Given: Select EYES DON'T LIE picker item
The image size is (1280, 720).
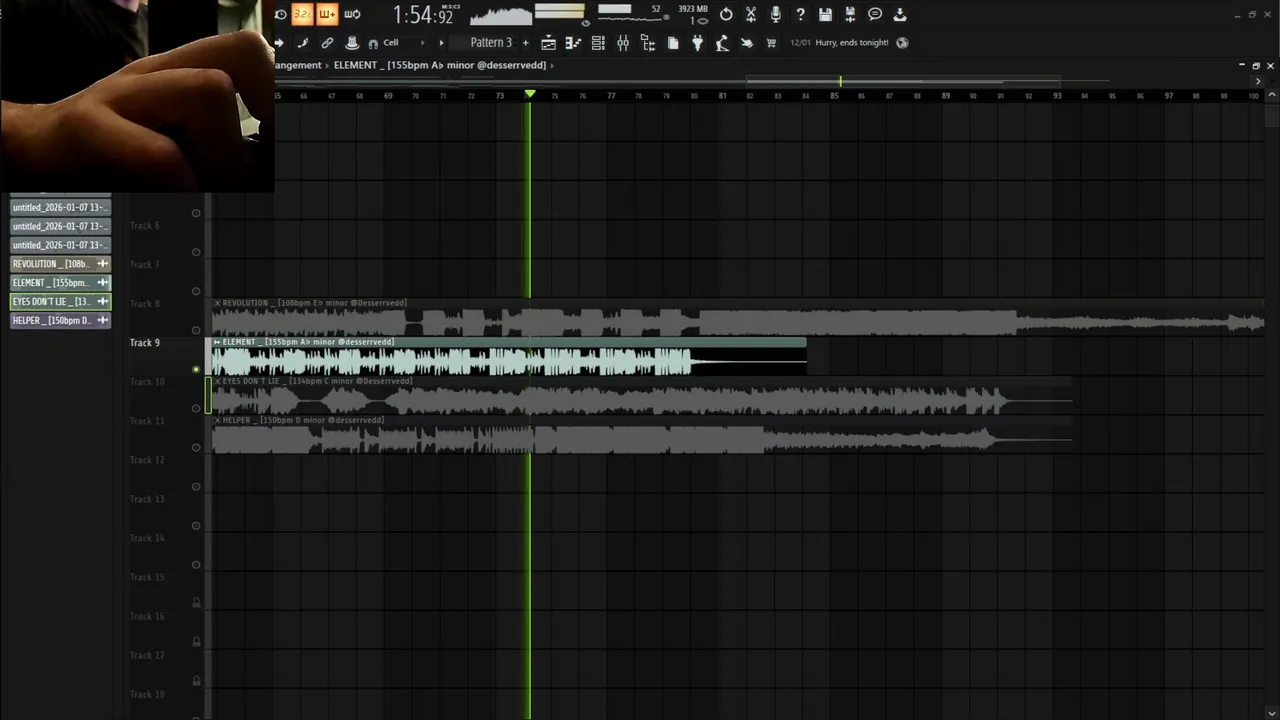Looking at the screenshot, I should [60, 302].
